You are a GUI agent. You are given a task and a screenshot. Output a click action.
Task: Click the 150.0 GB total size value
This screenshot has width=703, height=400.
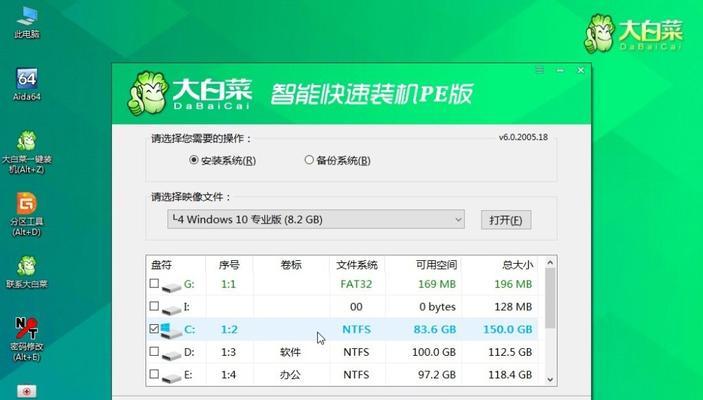point(508,330)
